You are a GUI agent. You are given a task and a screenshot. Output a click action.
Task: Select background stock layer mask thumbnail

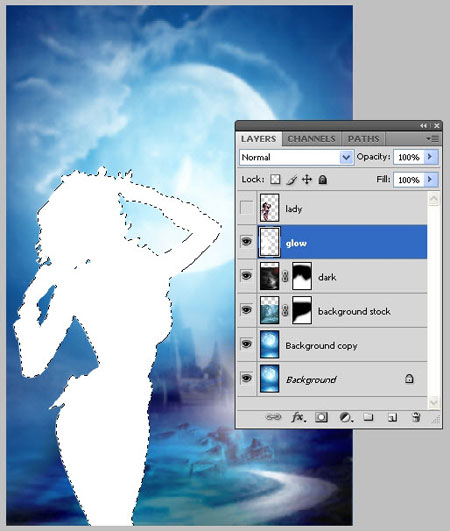click(302, 310)
